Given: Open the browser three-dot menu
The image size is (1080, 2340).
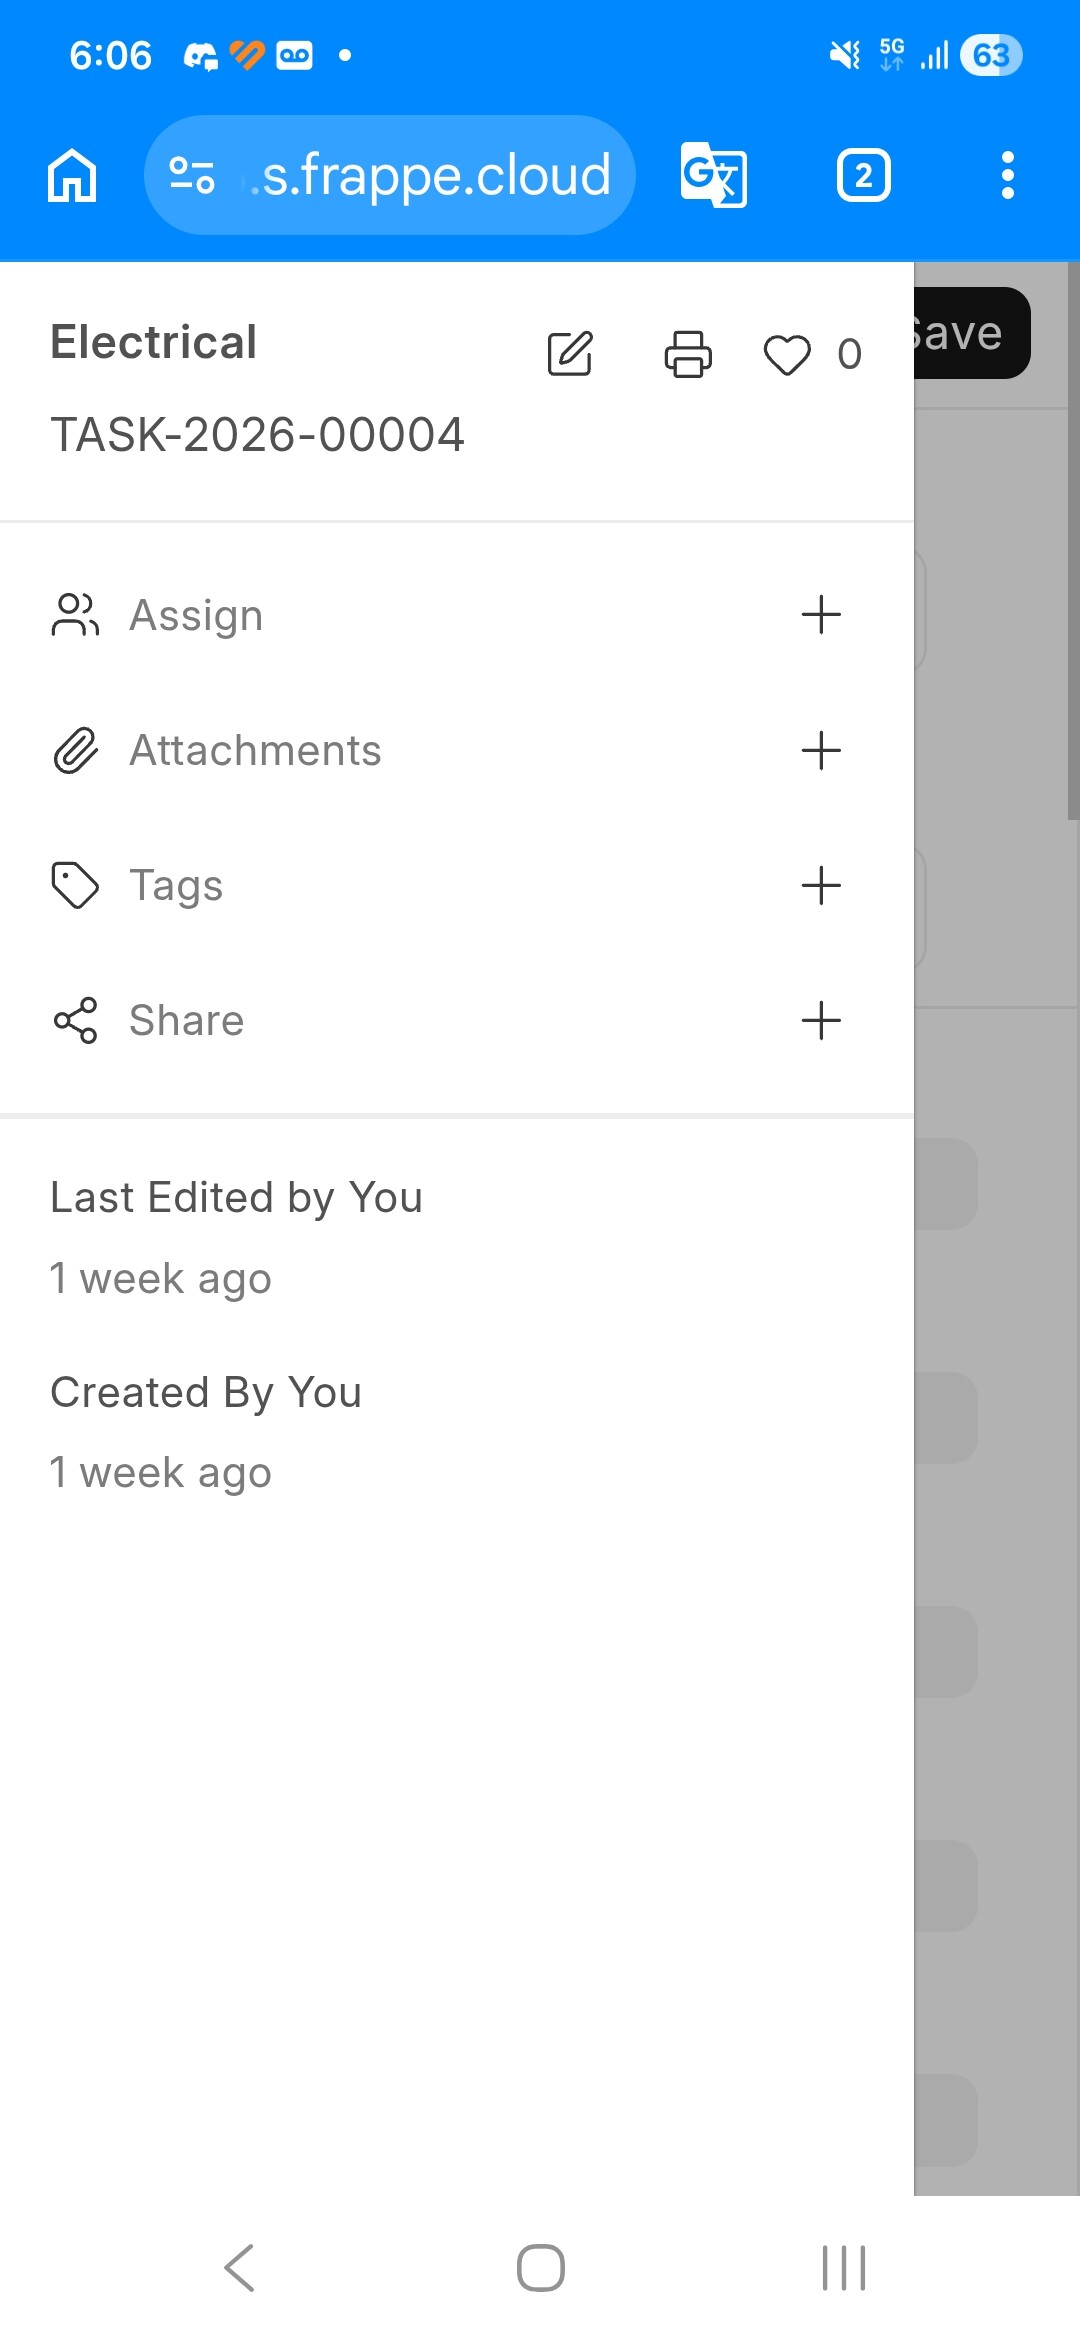Looking at the screenshot, I should [1007, 176].
